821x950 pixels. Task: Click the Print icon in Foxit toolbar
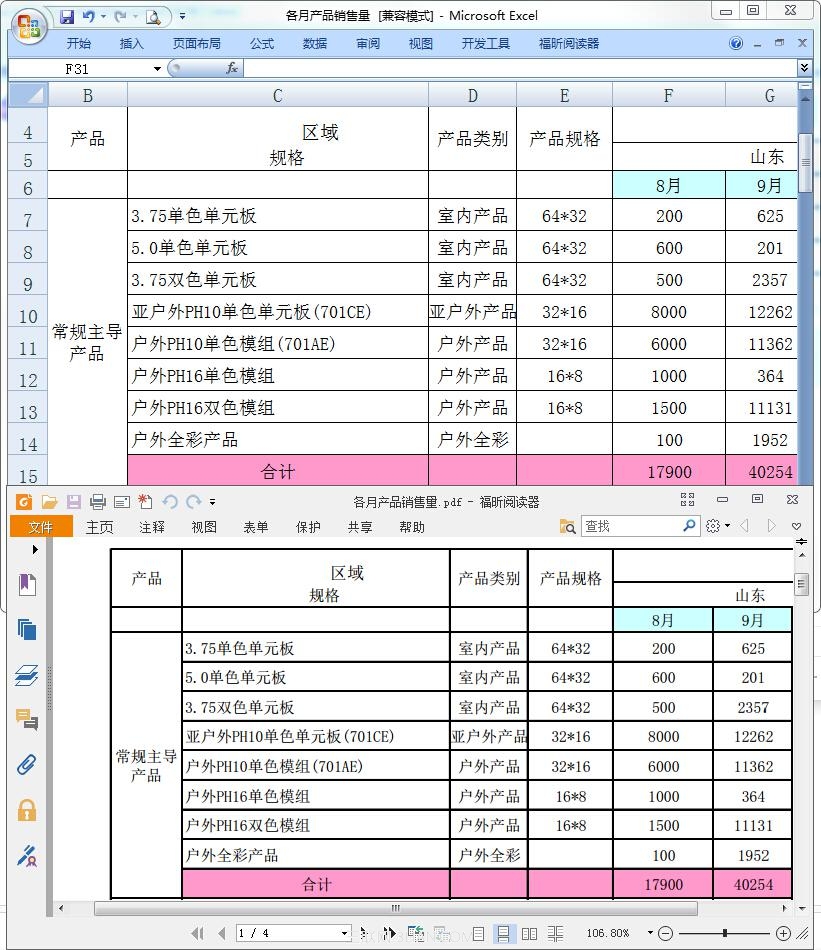click(97, 502)
